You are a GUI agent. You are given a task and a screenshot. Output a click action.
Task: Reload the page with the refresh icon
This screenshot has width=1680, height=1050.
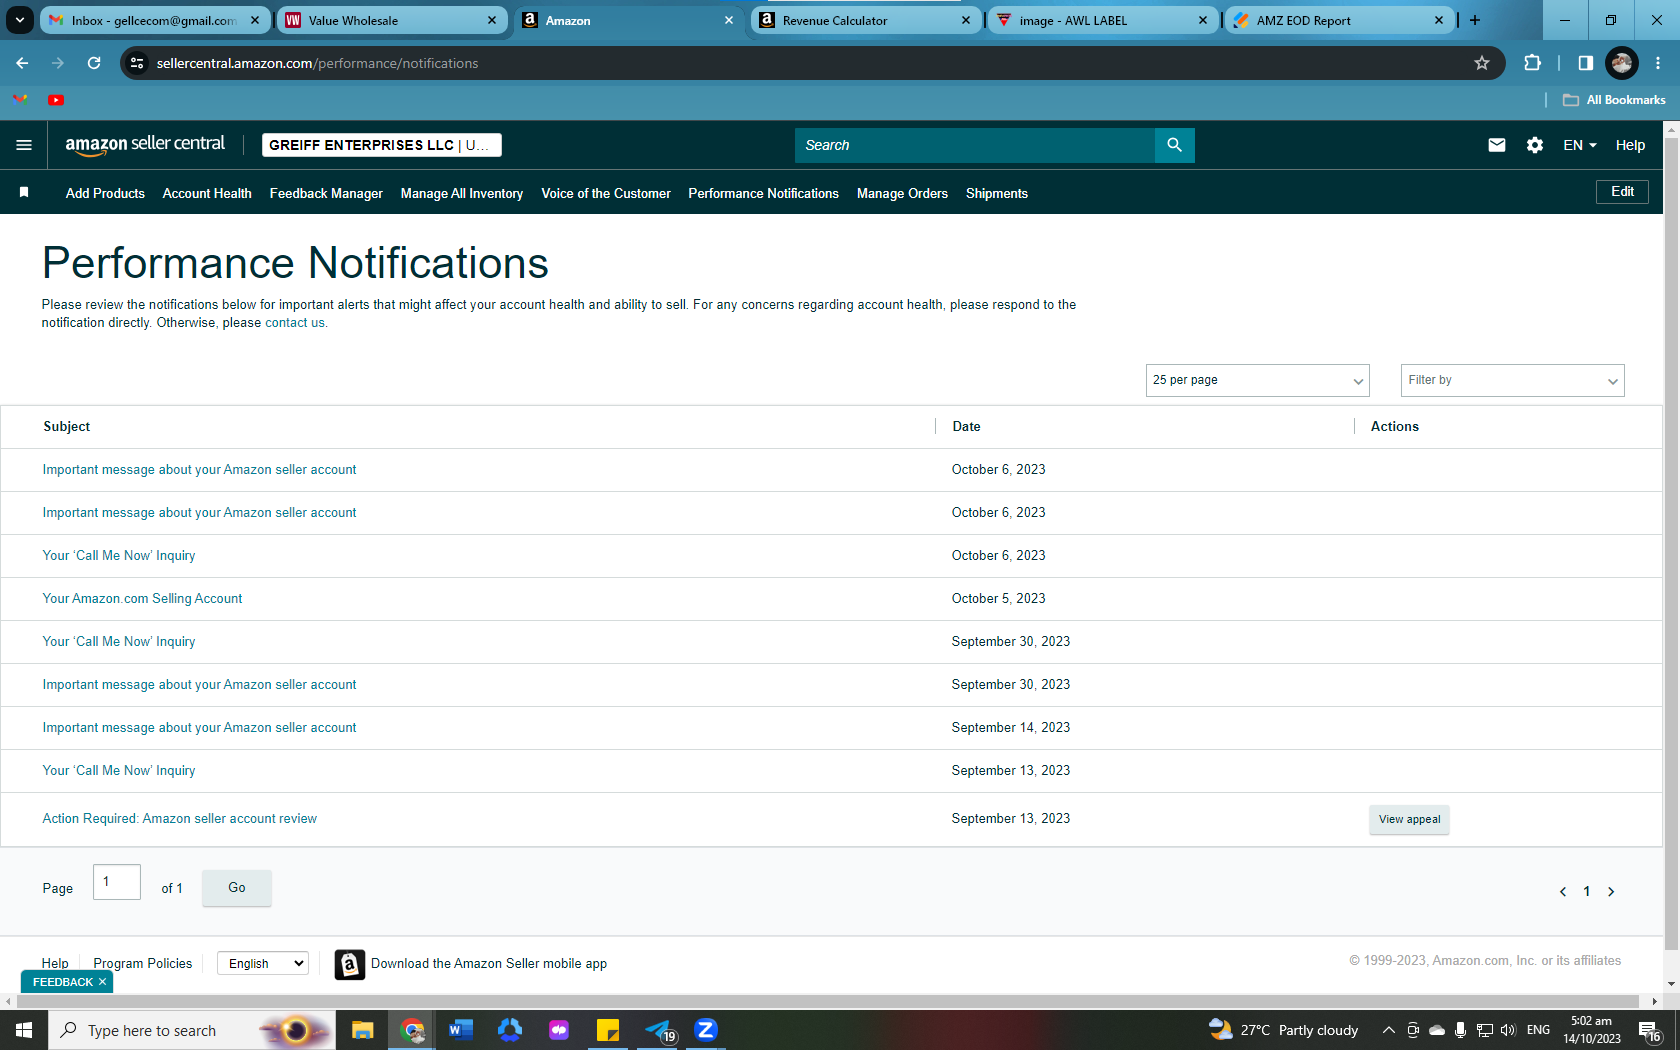pos(94,63)
